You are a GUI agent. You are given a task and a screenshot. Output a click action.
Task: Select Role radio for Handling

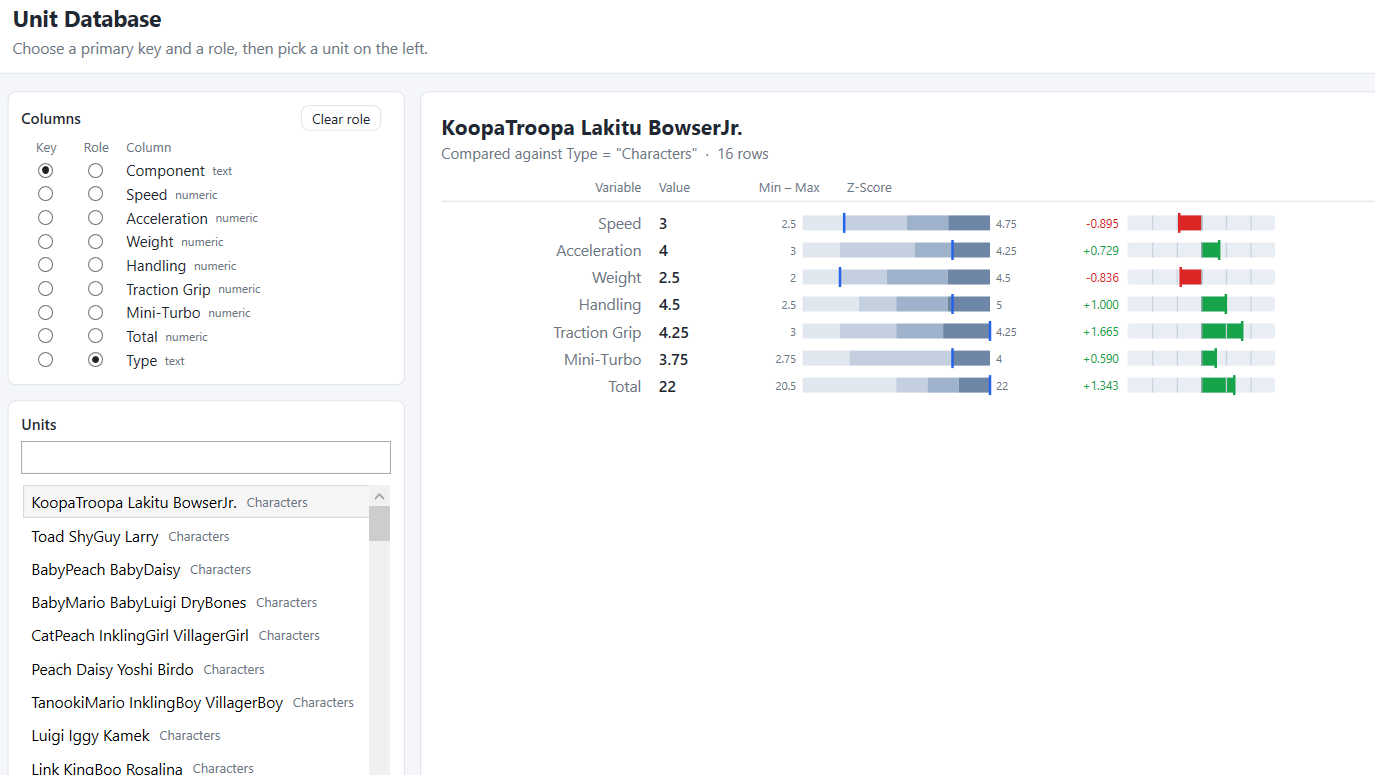coord(95,265)
